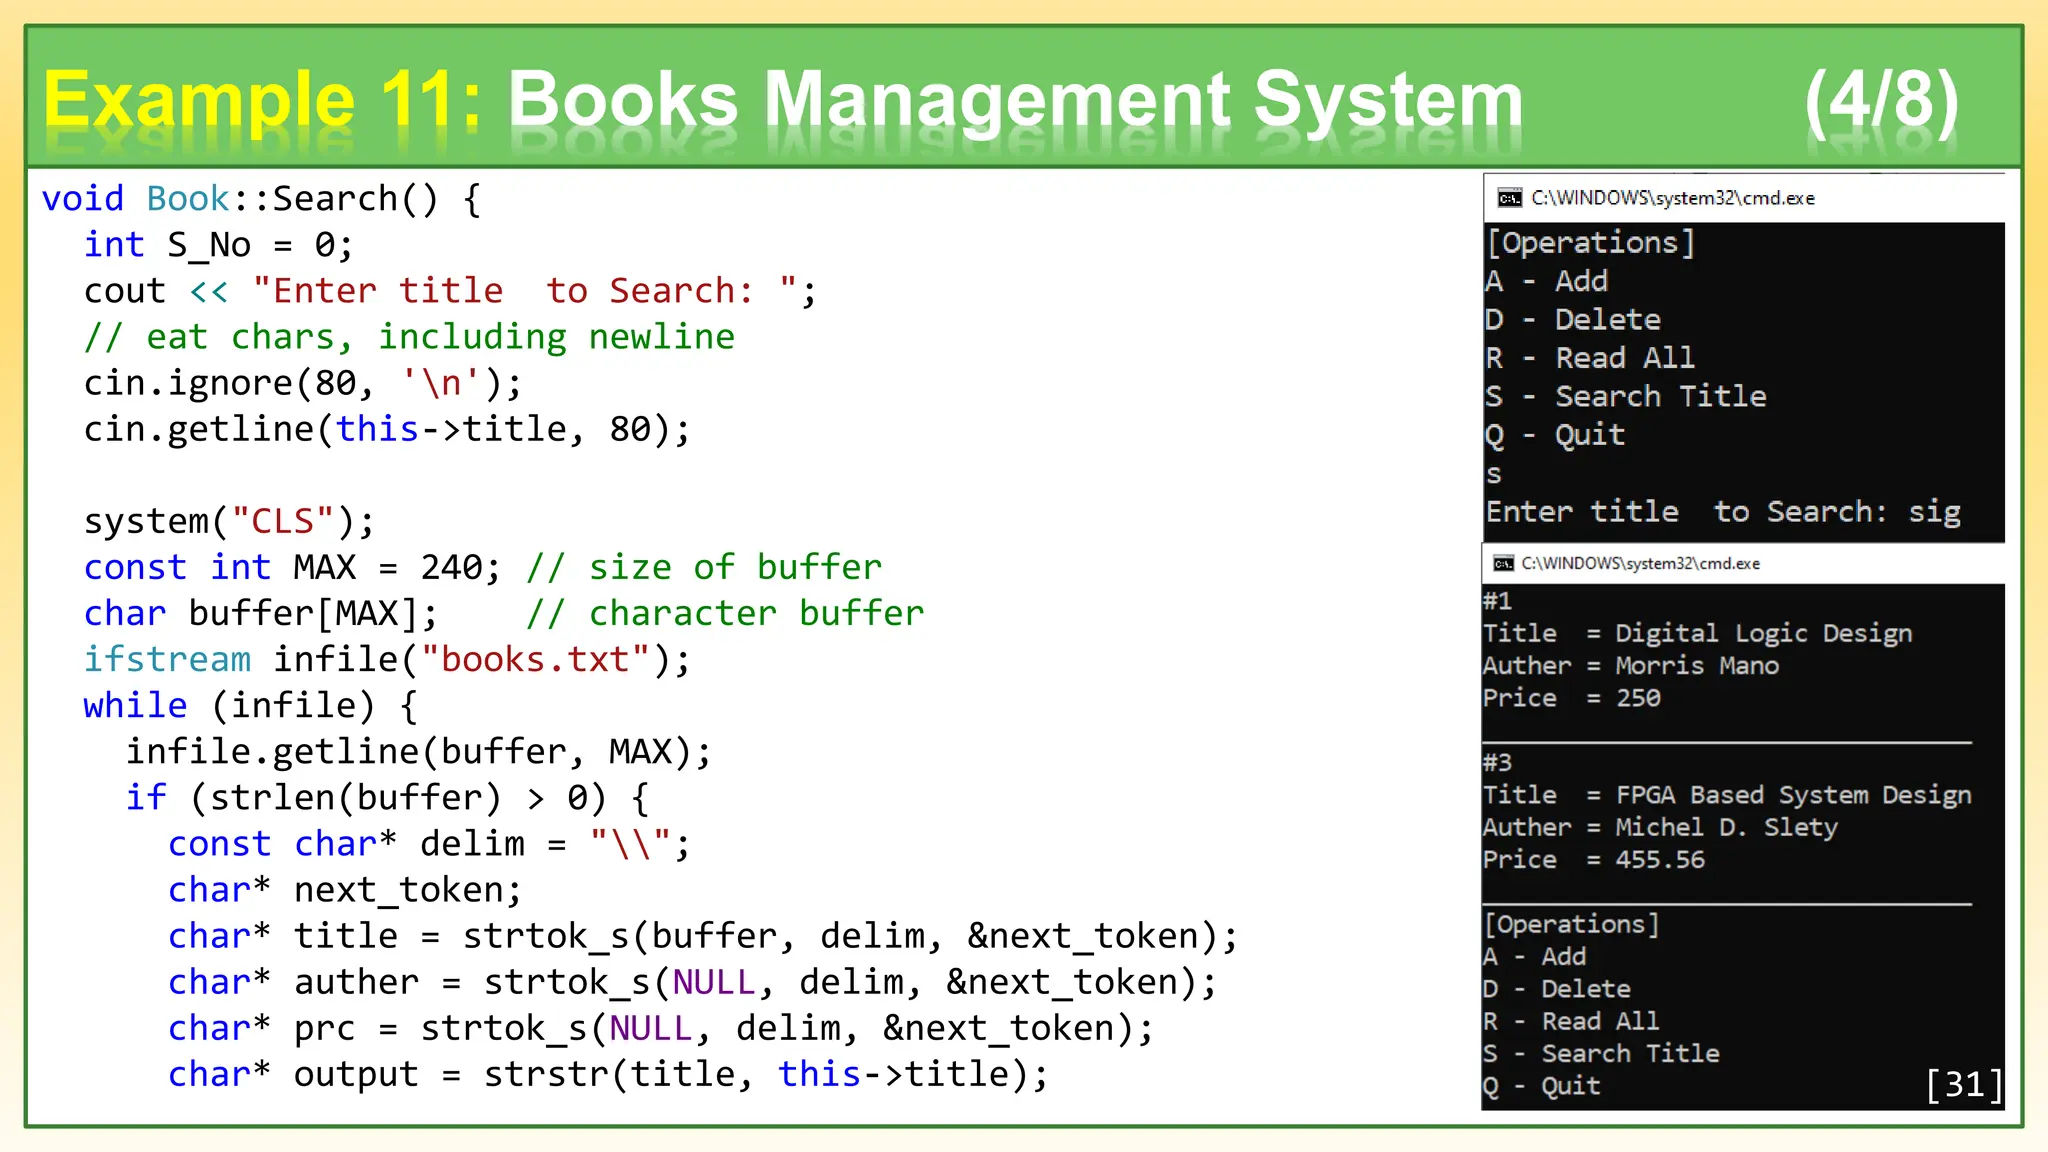Click the top C:\WINDOWS\system32\cmd.exe title text
2048x1152 pixels.
(x=1672, y=198)
